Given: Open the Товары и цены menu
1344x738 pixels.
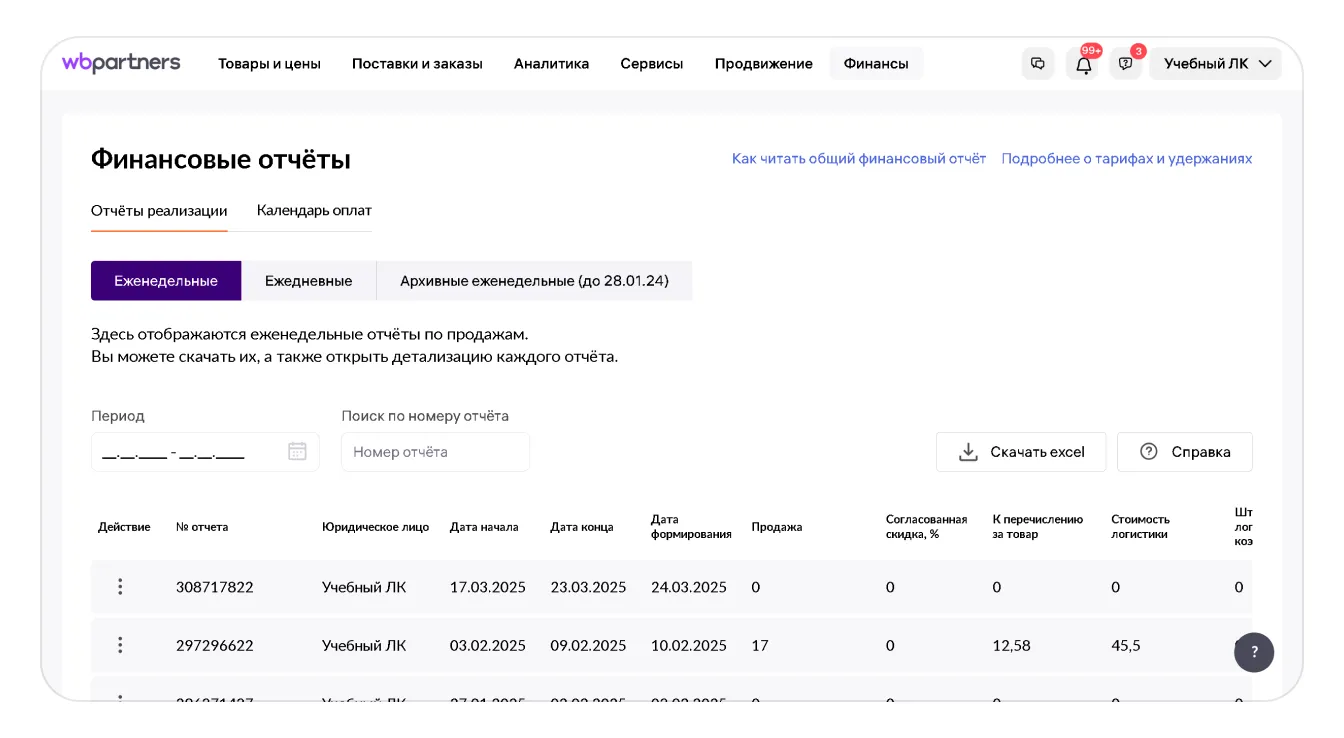Looking at the screenshot, I should [x=269, y=64].
